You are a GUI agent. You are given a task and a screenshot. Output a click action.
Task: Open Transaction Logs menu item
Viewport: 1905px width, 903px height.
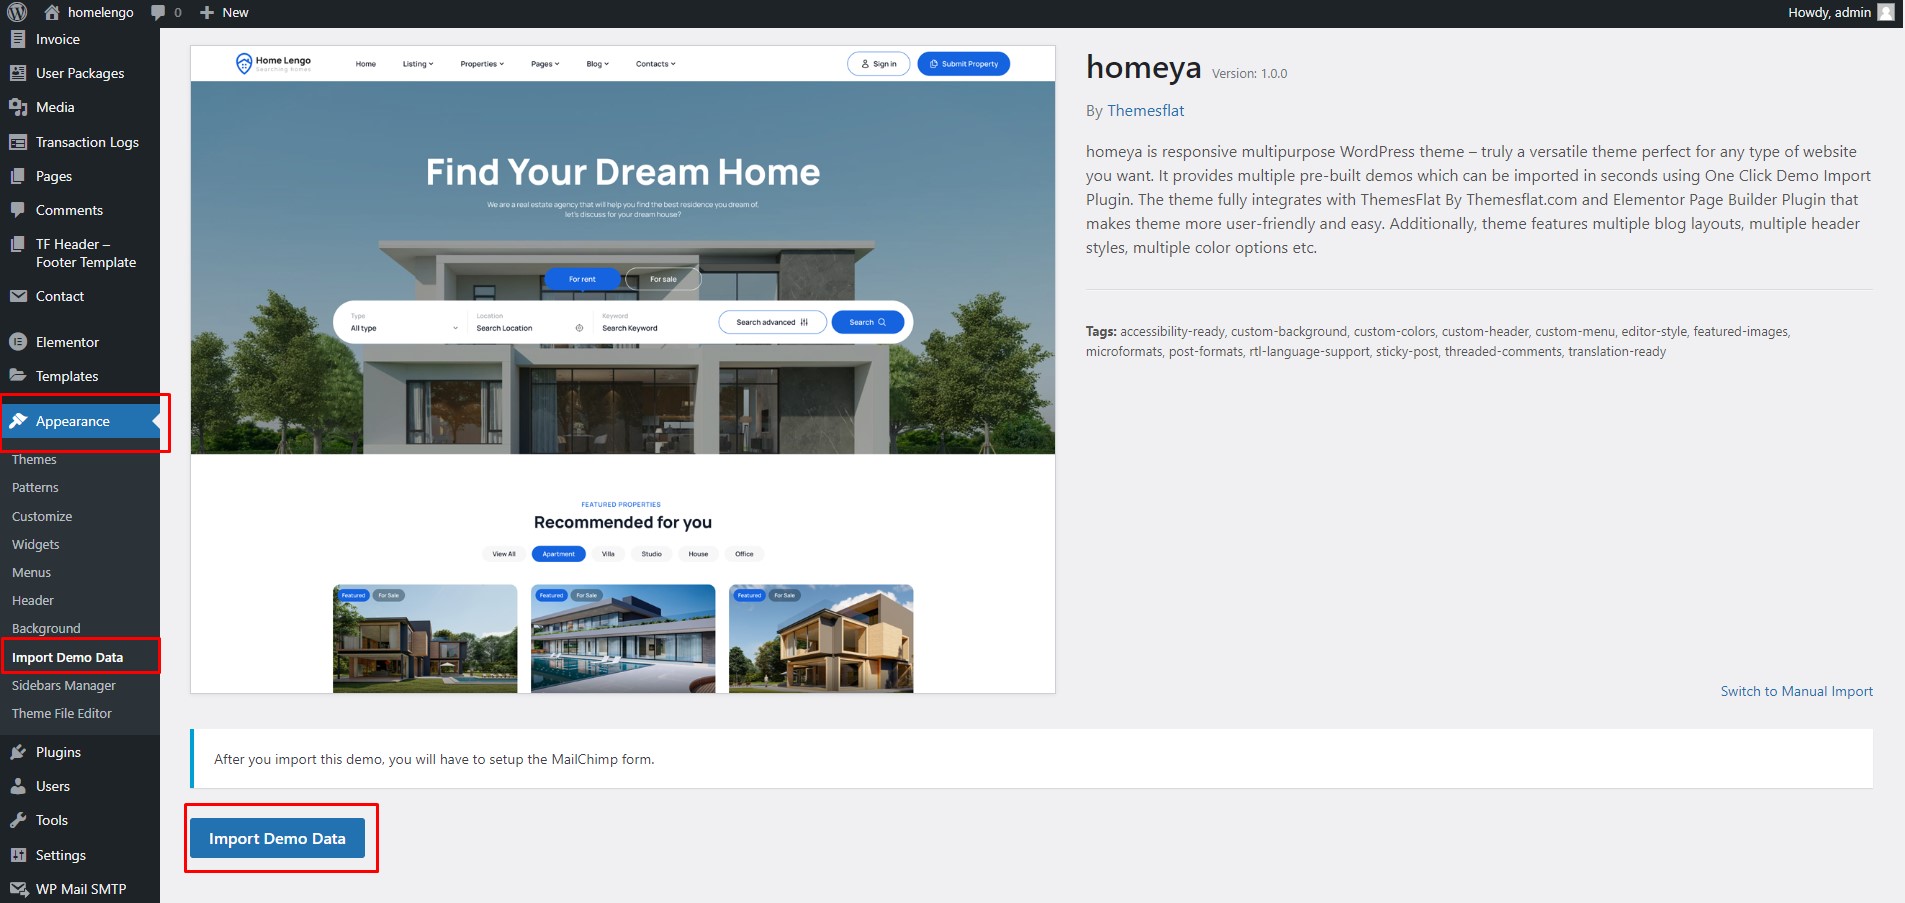point(87,142)
